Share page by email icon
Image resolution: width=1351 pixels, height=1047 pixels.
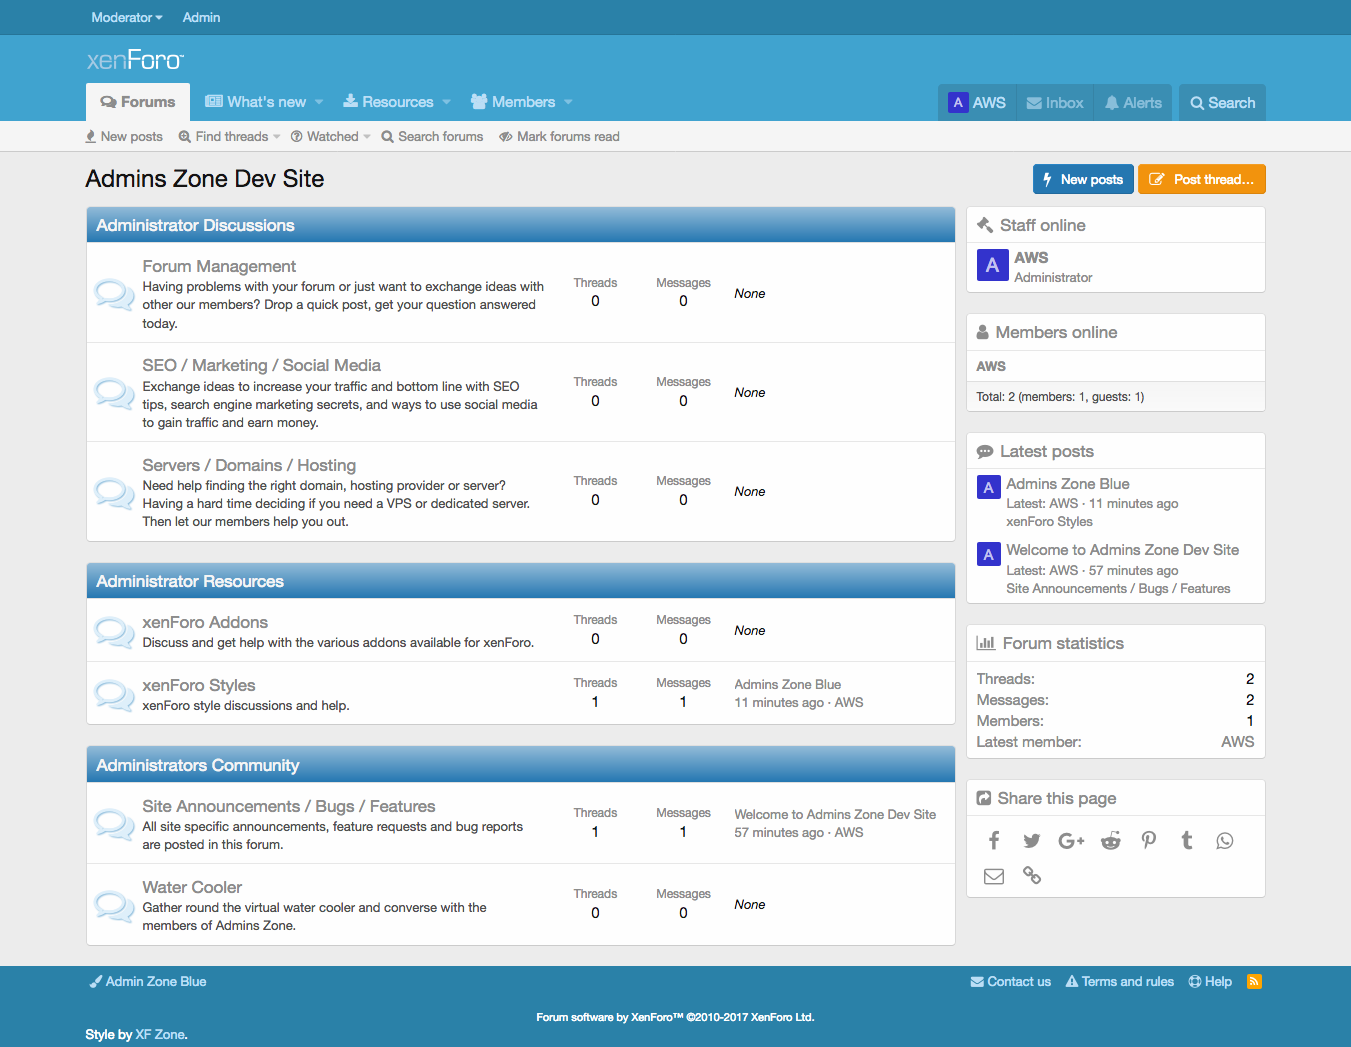coord(994,876)
